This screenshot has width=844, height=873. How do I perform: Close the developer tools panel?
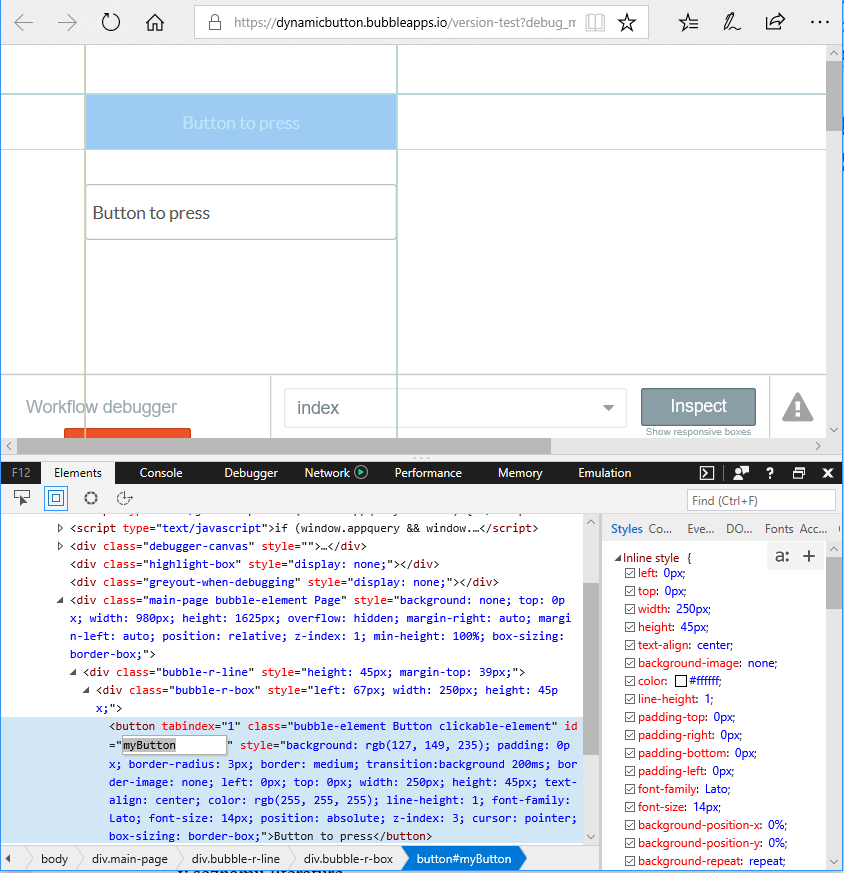pos(828,473)
